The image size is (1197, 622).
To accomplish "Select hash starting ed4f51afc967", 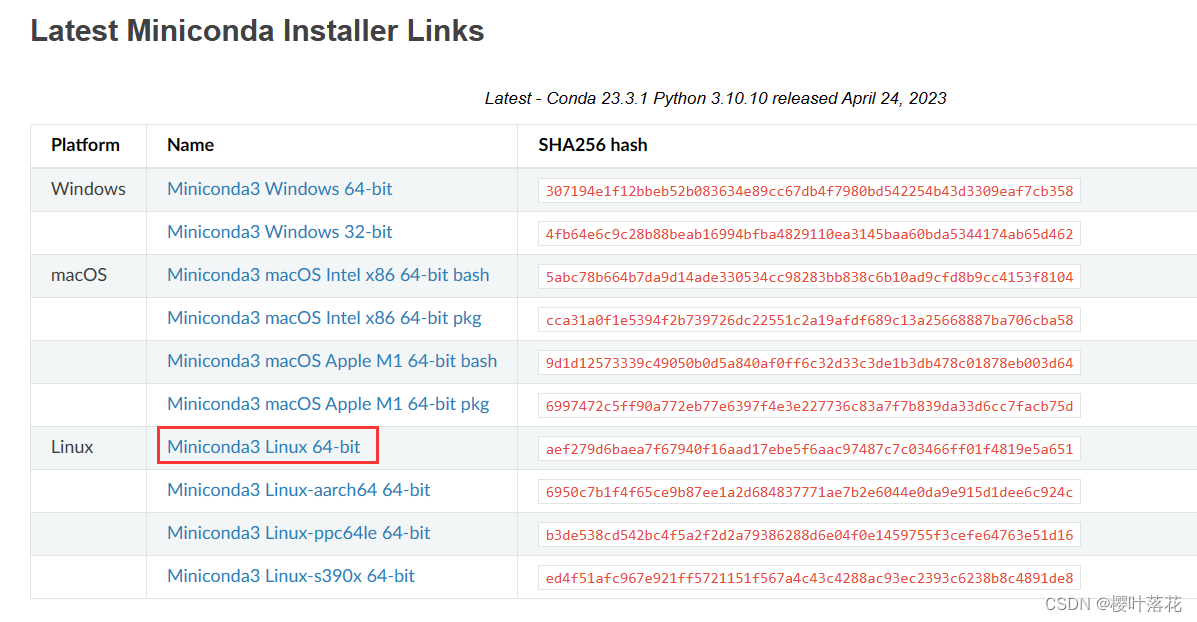I will click(809, 578).
